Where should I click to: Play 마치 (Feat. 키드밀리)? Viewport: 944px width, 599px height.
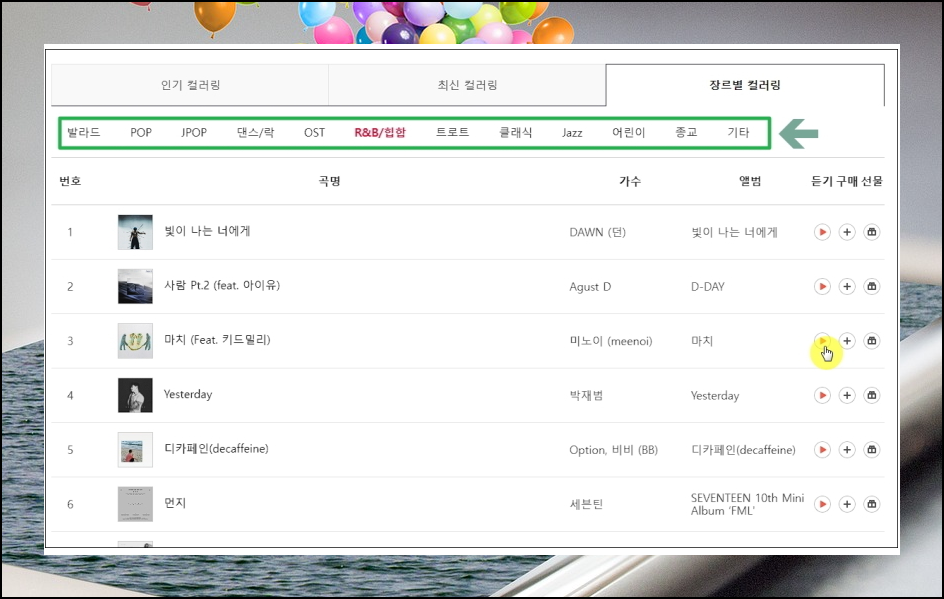[822, 341]
